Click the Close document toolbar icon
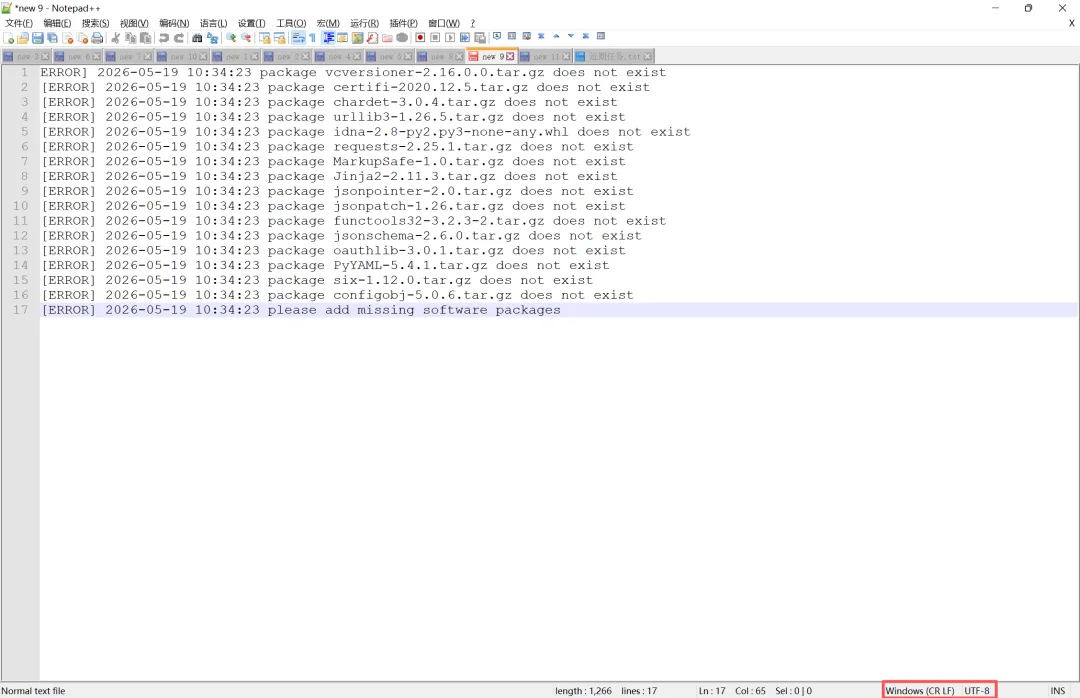 (68, 38)
